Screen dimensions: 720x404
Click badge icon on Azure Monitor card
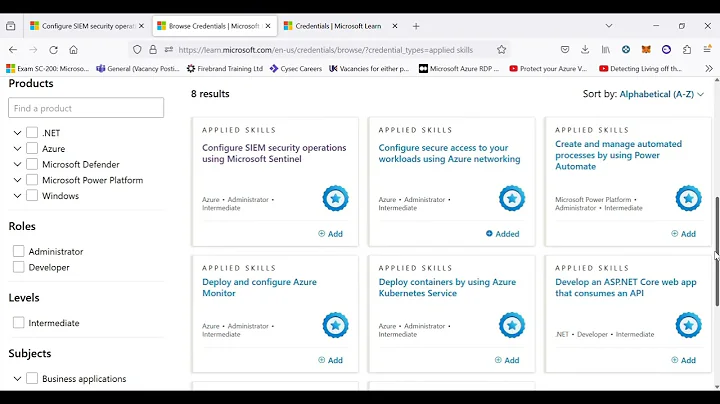pos(335,325)
